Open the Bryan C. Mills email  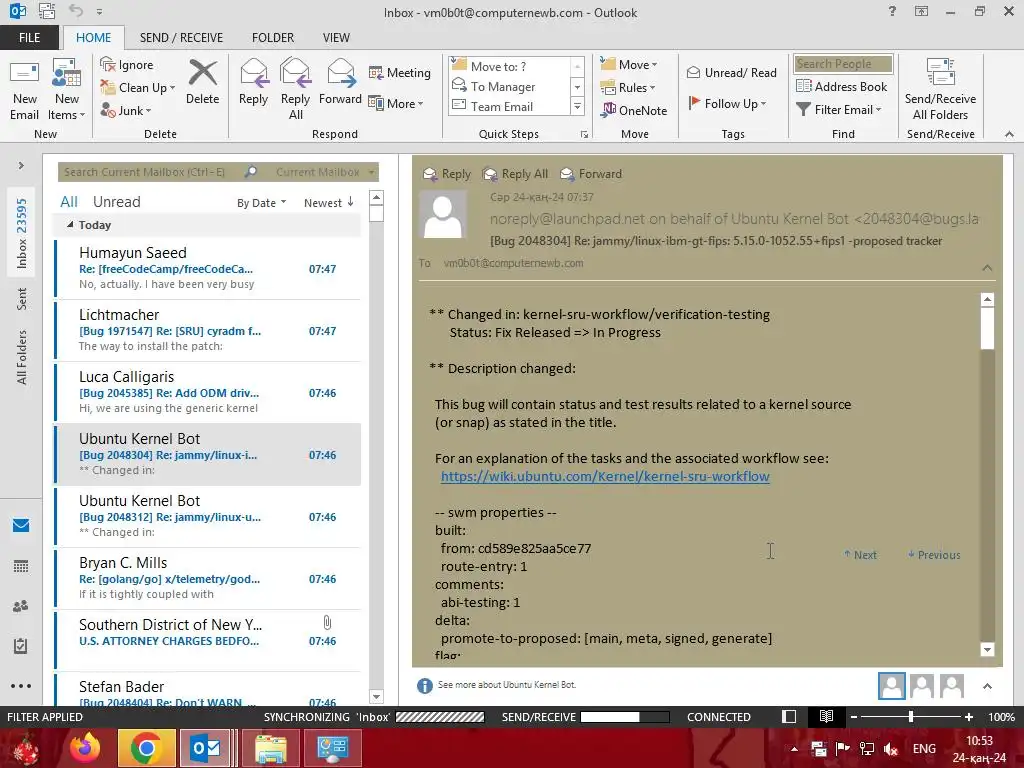coord(208,578)
